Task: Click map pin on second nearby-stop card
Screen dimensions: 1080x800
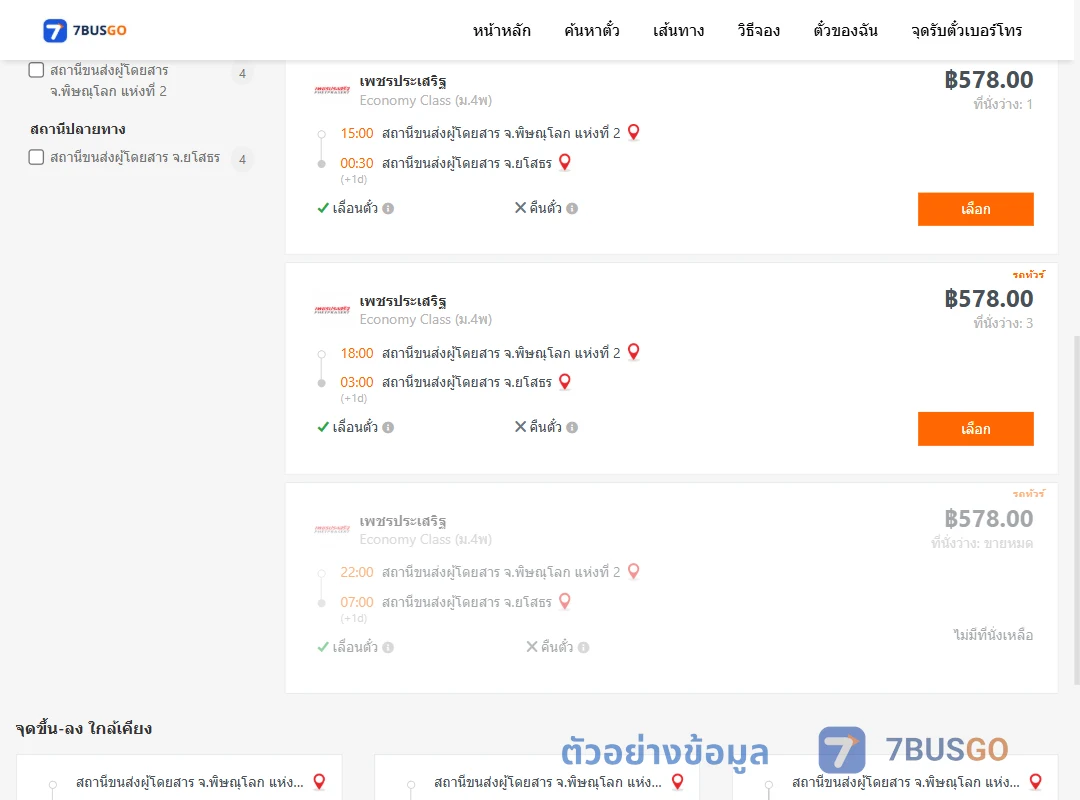Action: click(x=678, y=781)
